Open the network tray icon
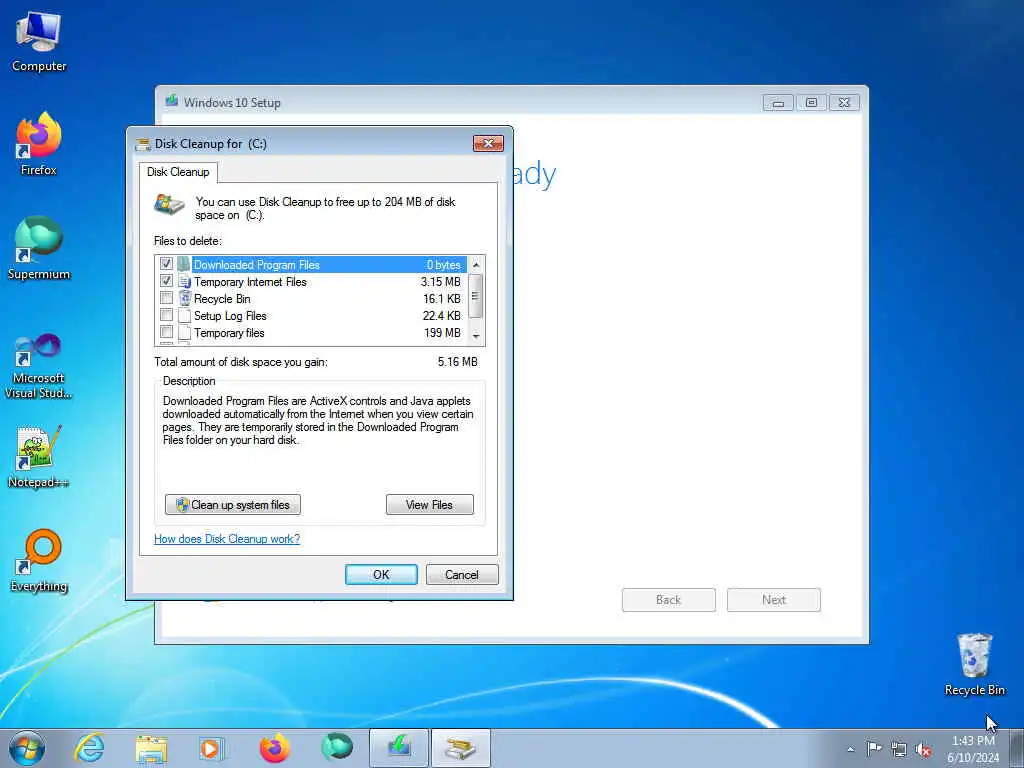The width and height of the screenshot is (1024, 768). click(899, 749)
